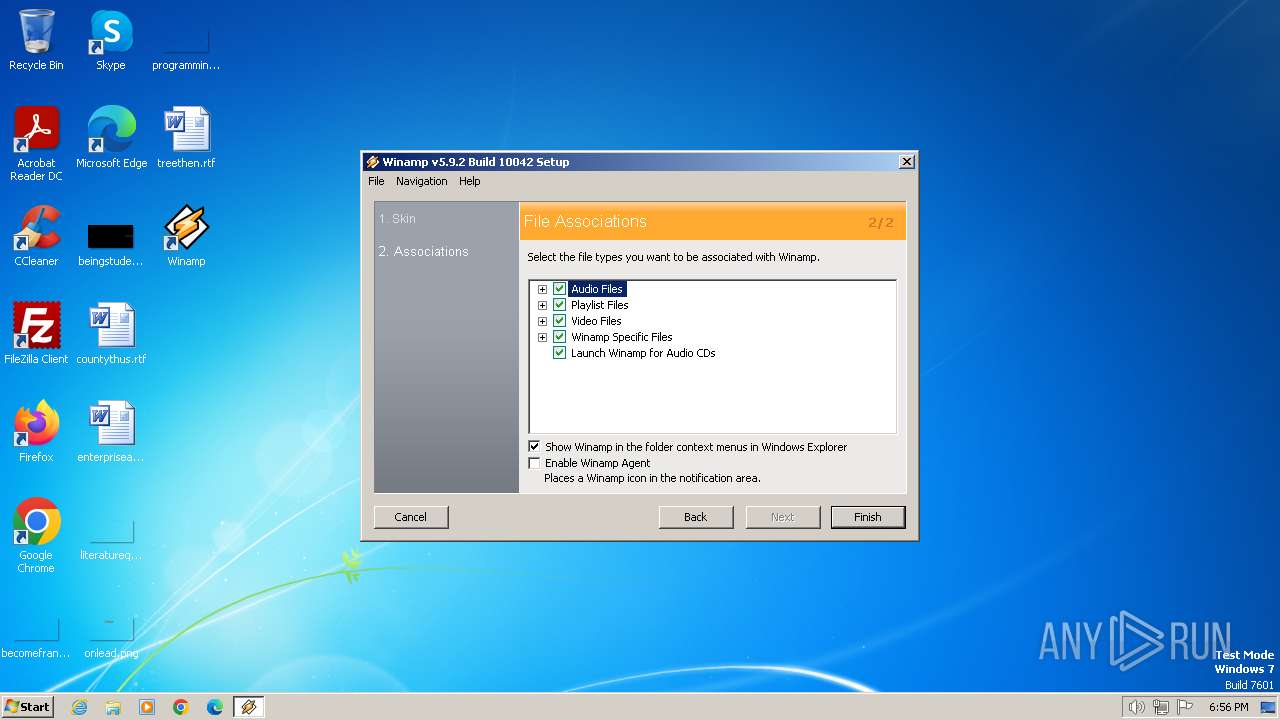Open Chrome from the taskbar

tap(181, 707)
